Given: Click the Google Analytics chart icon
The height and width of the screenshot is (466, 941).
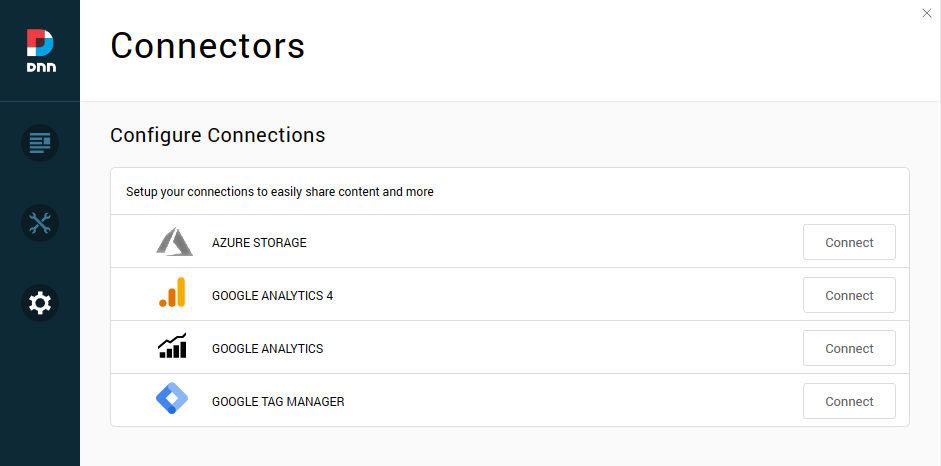Looking at the screenshot, I should pyautogui.click(x=172, y=348).
